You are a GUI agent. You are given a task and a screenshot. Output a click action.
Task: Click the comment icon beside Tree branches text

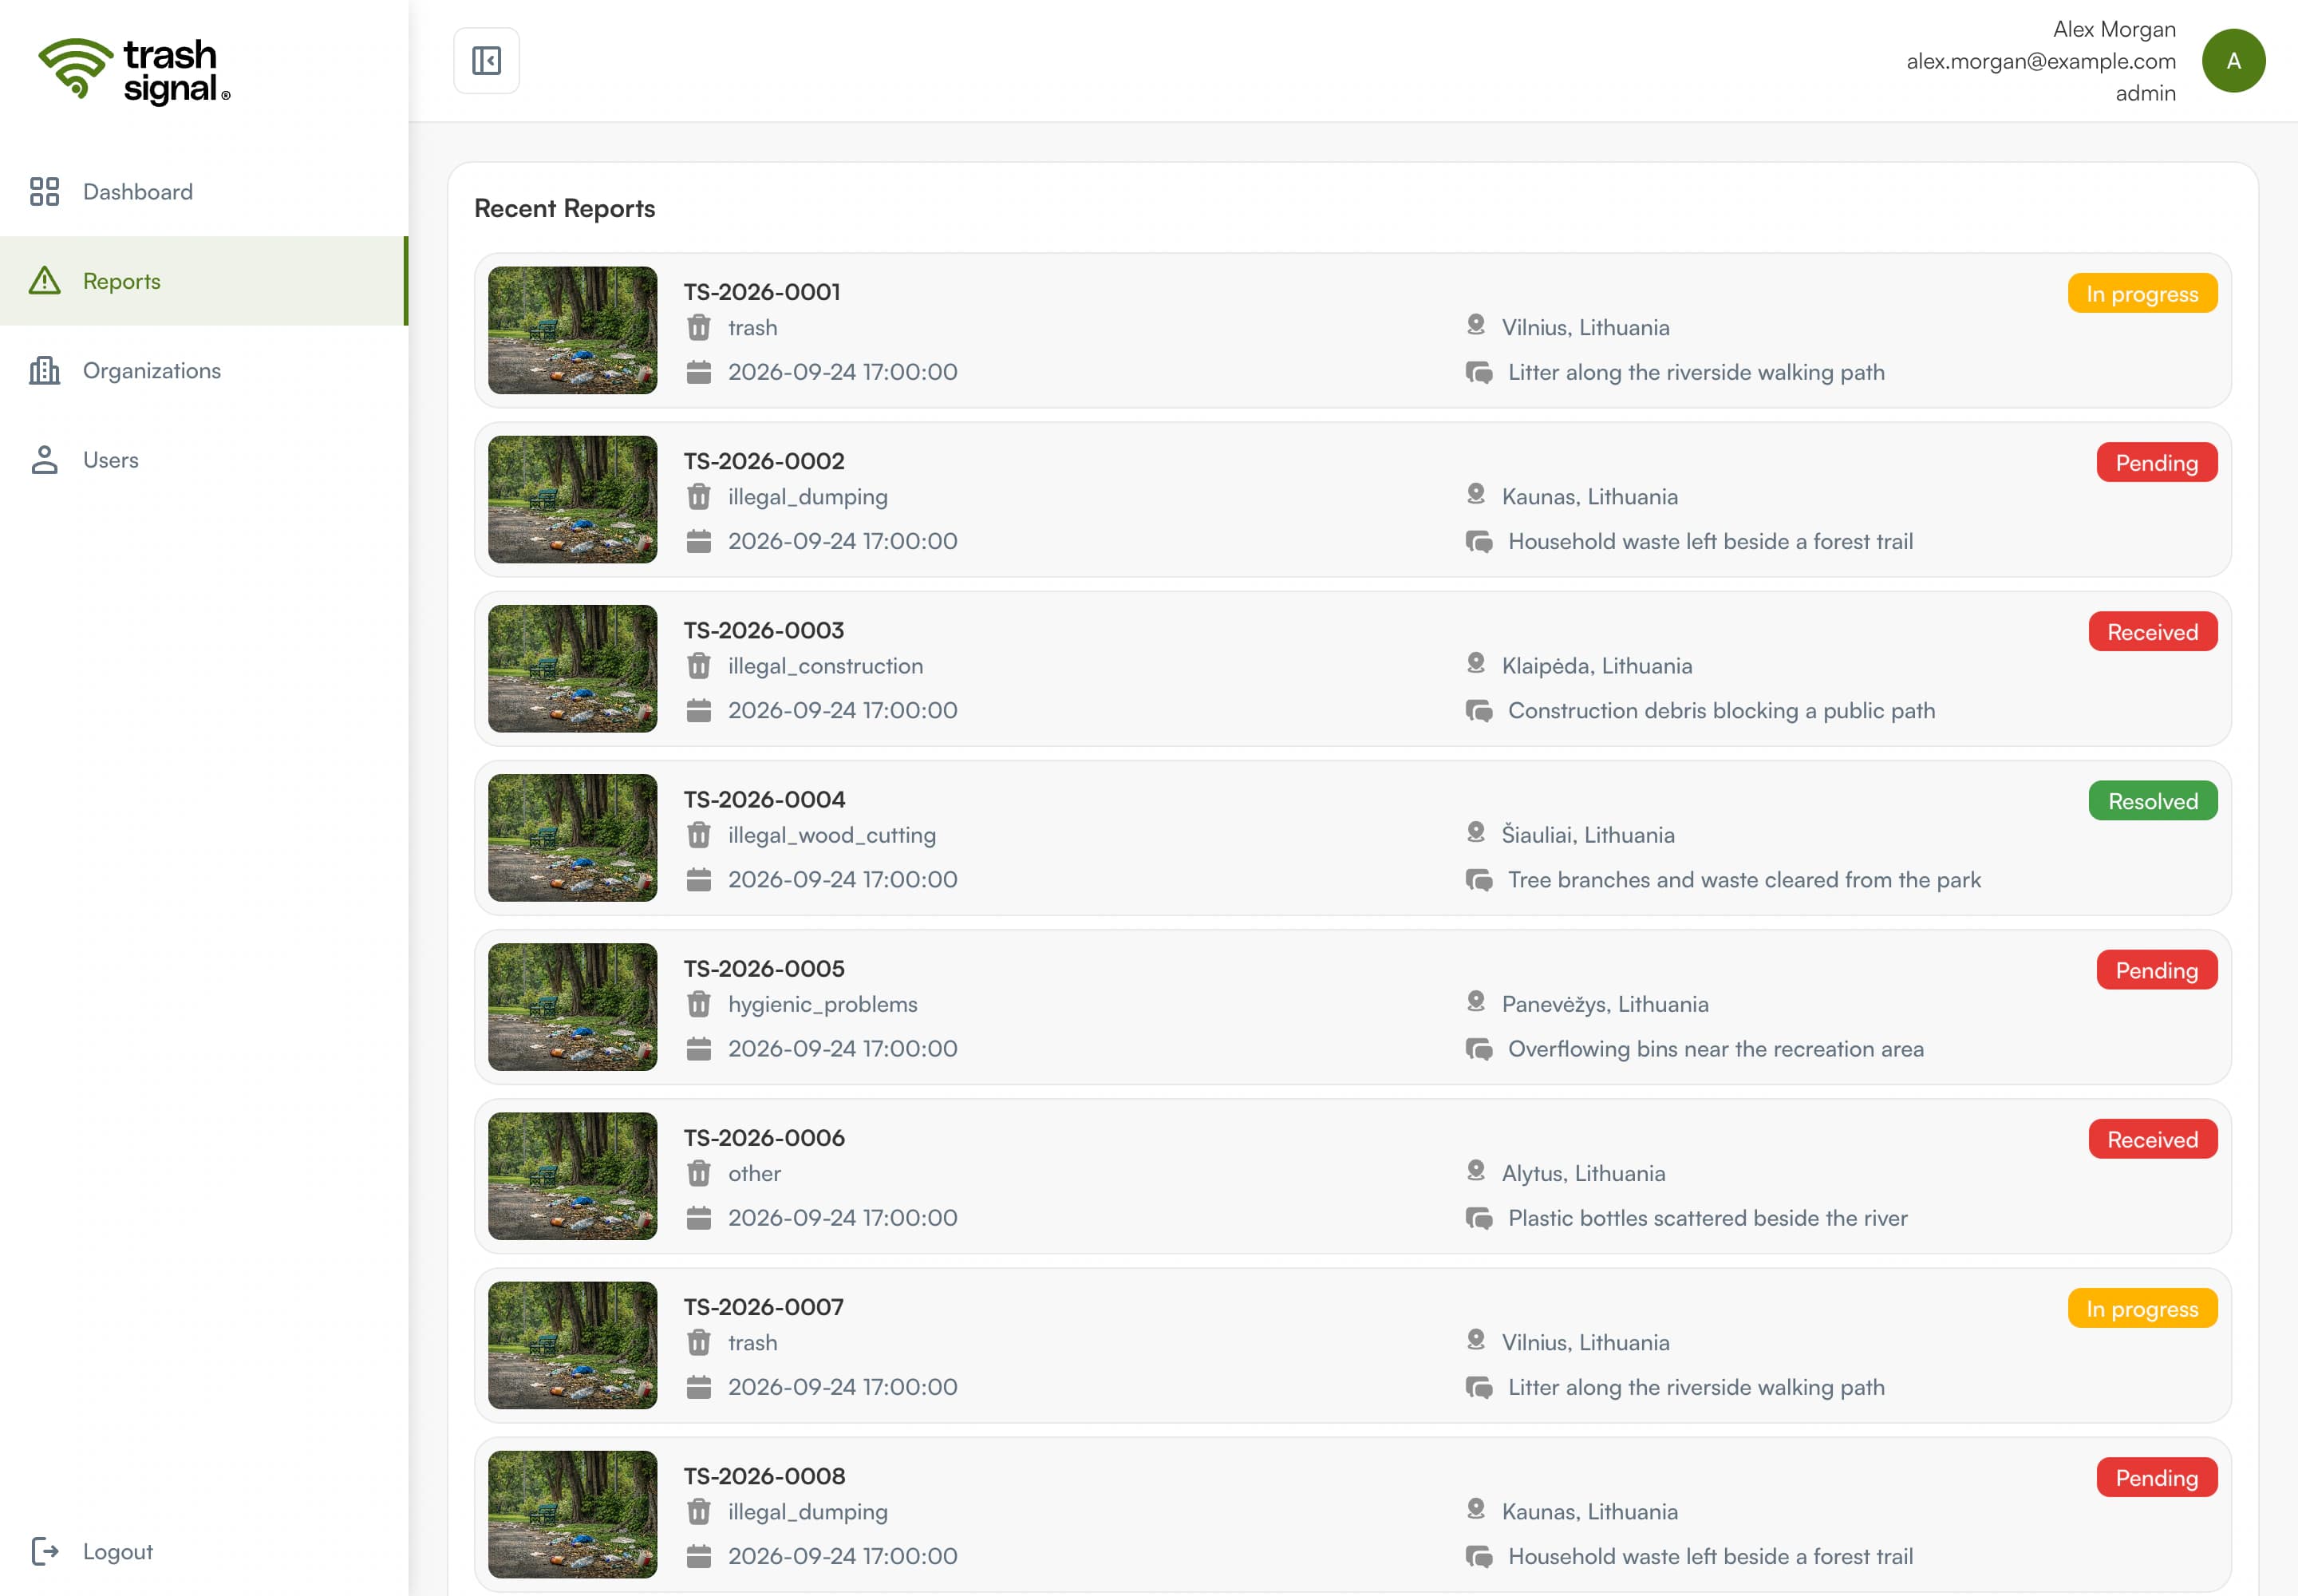(1479, 880)
